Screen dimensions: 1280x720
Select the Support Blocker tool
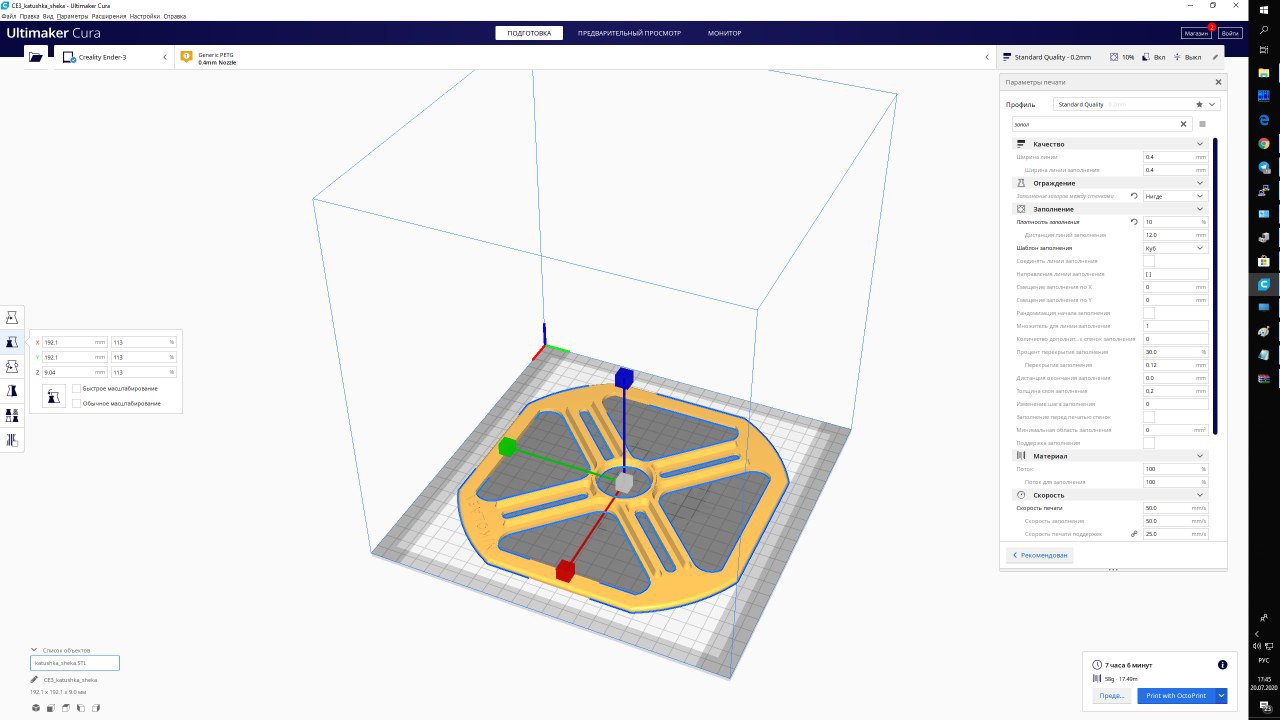(12, 439)
